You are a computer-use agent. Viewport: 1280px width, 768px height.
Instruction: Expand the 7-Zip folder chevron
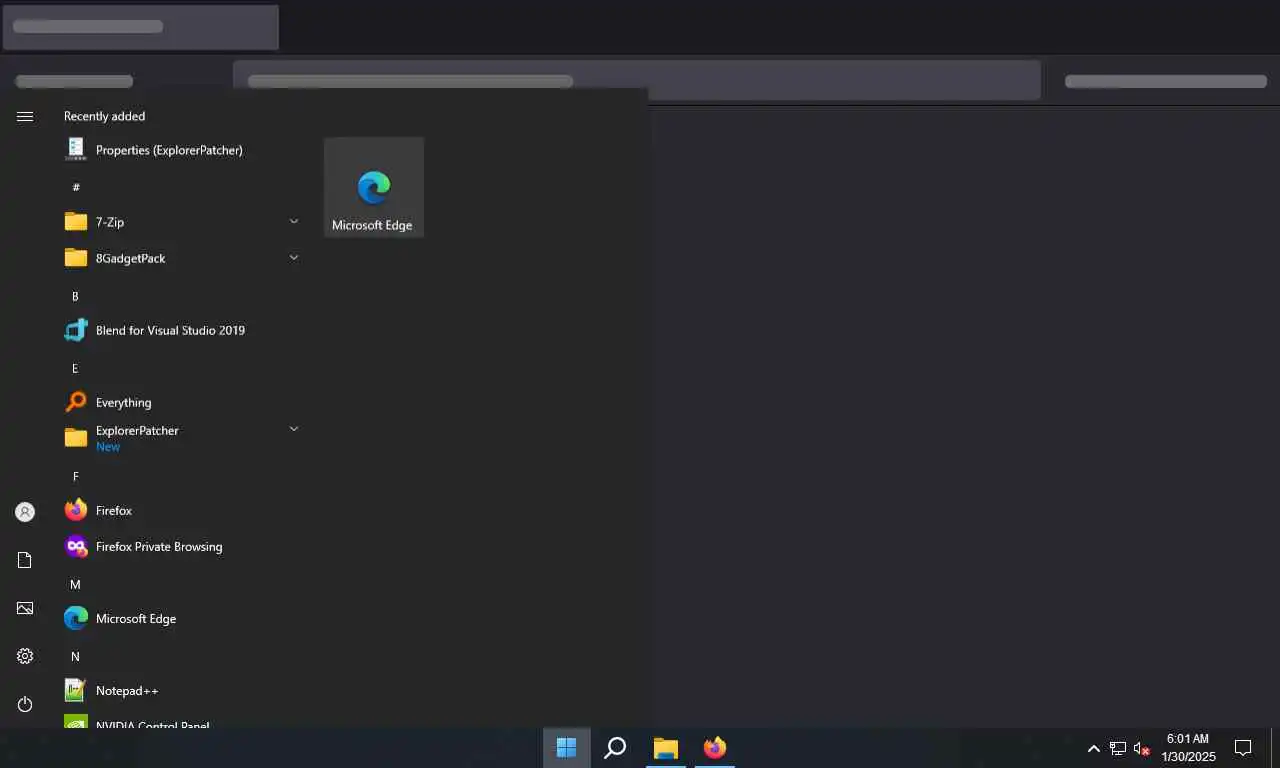[x=294, y=221]
